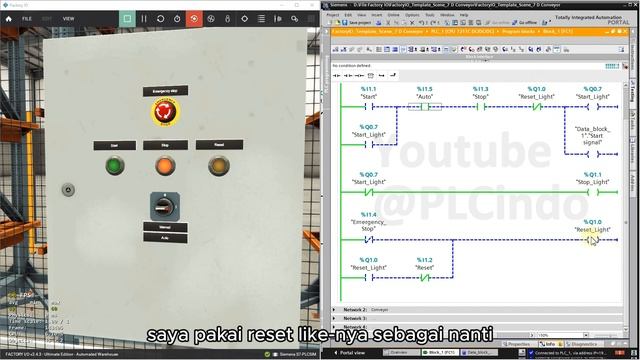
Task: Select the %I1.2 Reset contact
Action: click(x=425, y=278)
